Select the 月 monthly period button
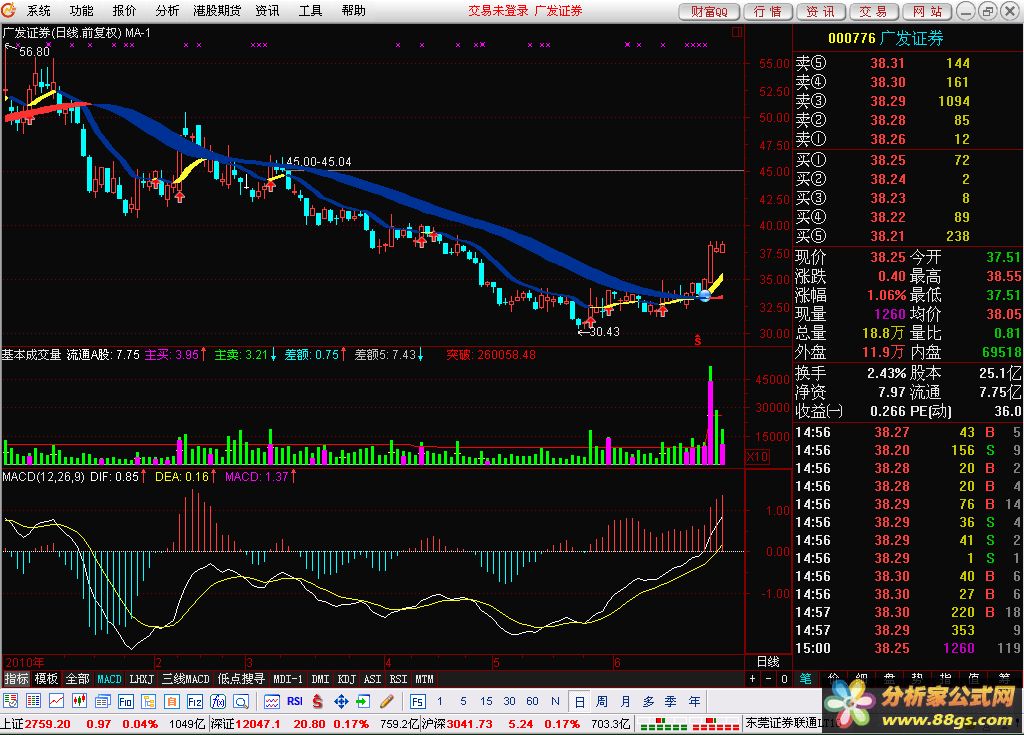The height and width of the screenshot is (735, 1024). tap(625, 702)
